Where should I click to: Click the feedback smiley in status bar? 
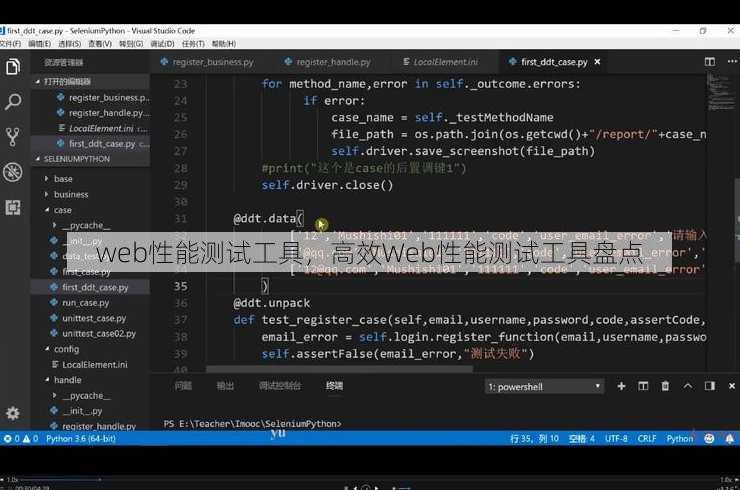[709, 439]
